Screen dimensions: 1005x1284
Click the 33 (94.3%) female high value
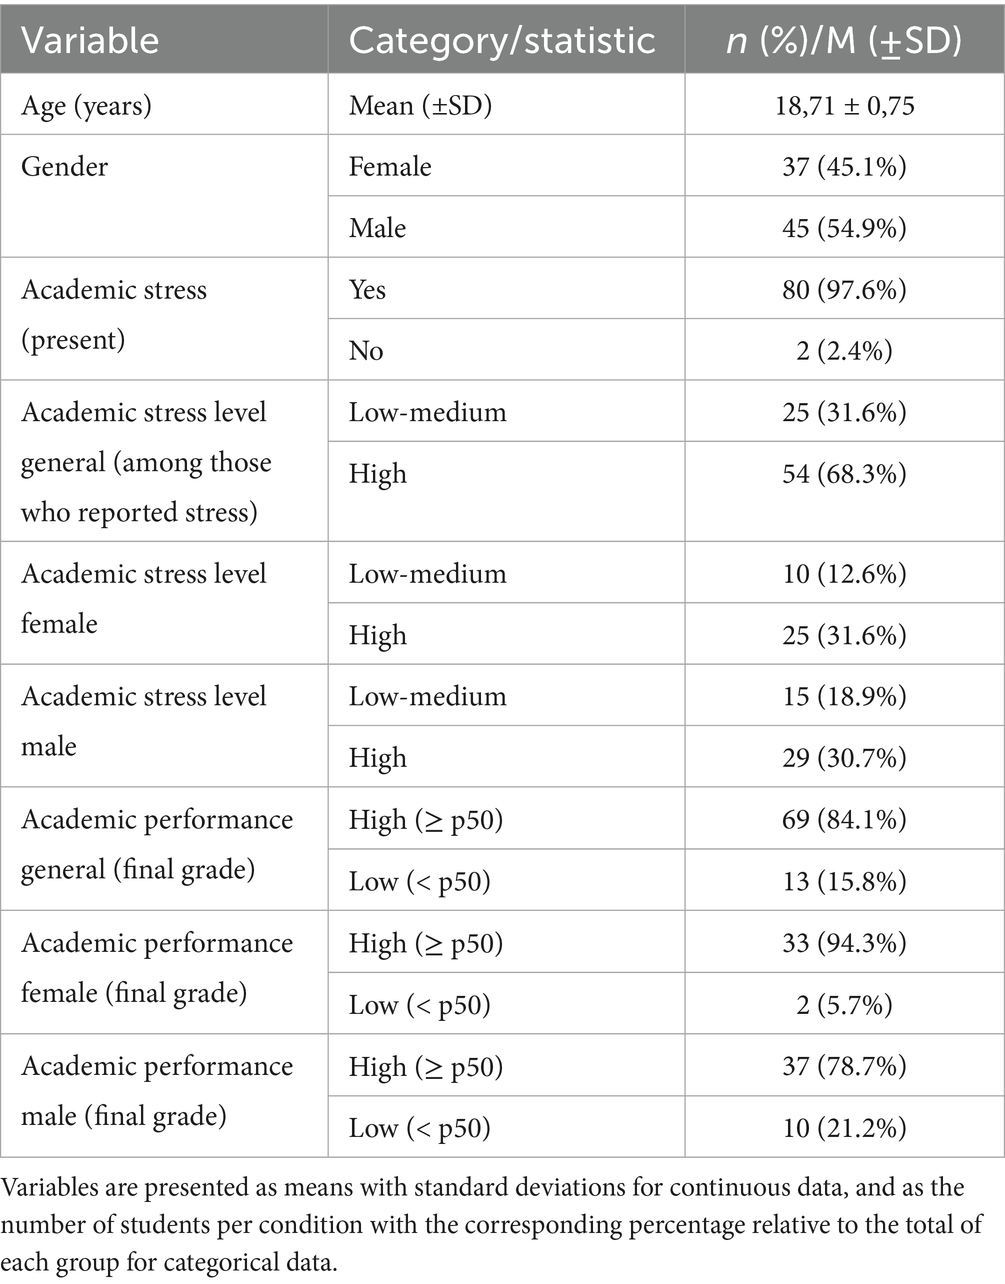point(844,943)
